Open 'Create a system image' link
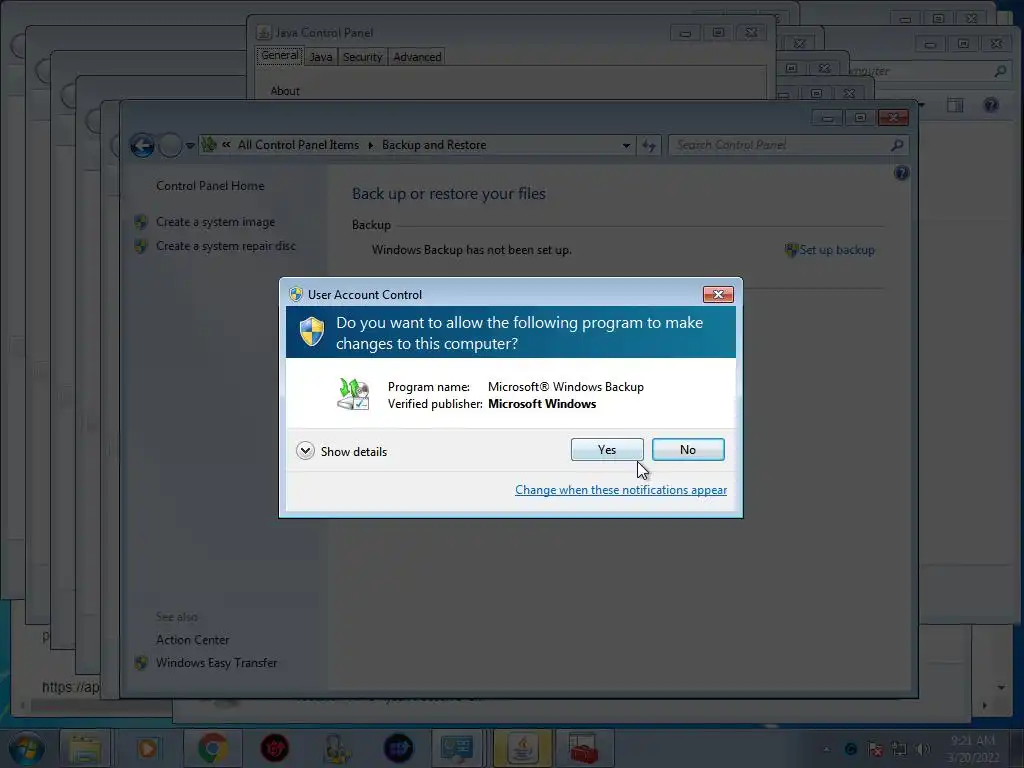The image size is (1024, 768). tap(215, 222)
